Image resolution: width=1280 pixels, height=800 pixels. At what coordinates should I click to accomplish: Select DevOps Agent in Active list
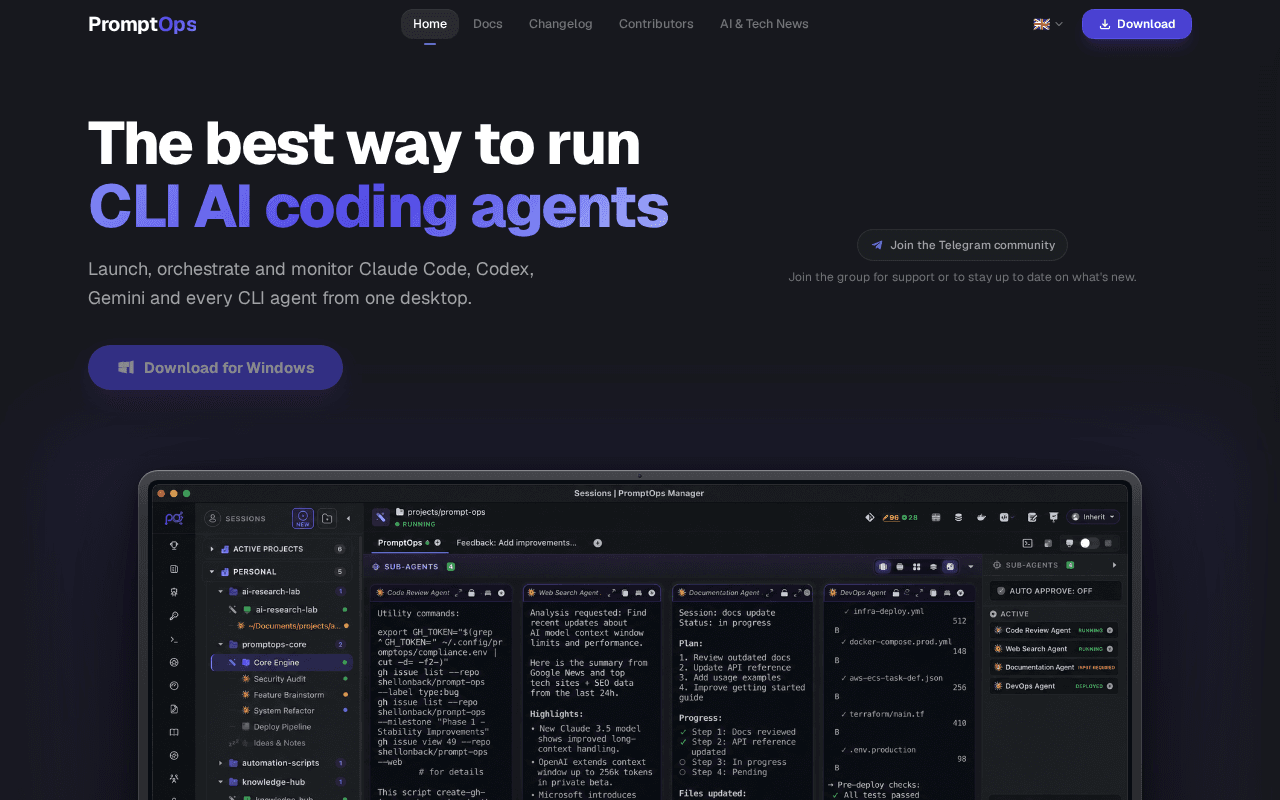click(1054, 686)
